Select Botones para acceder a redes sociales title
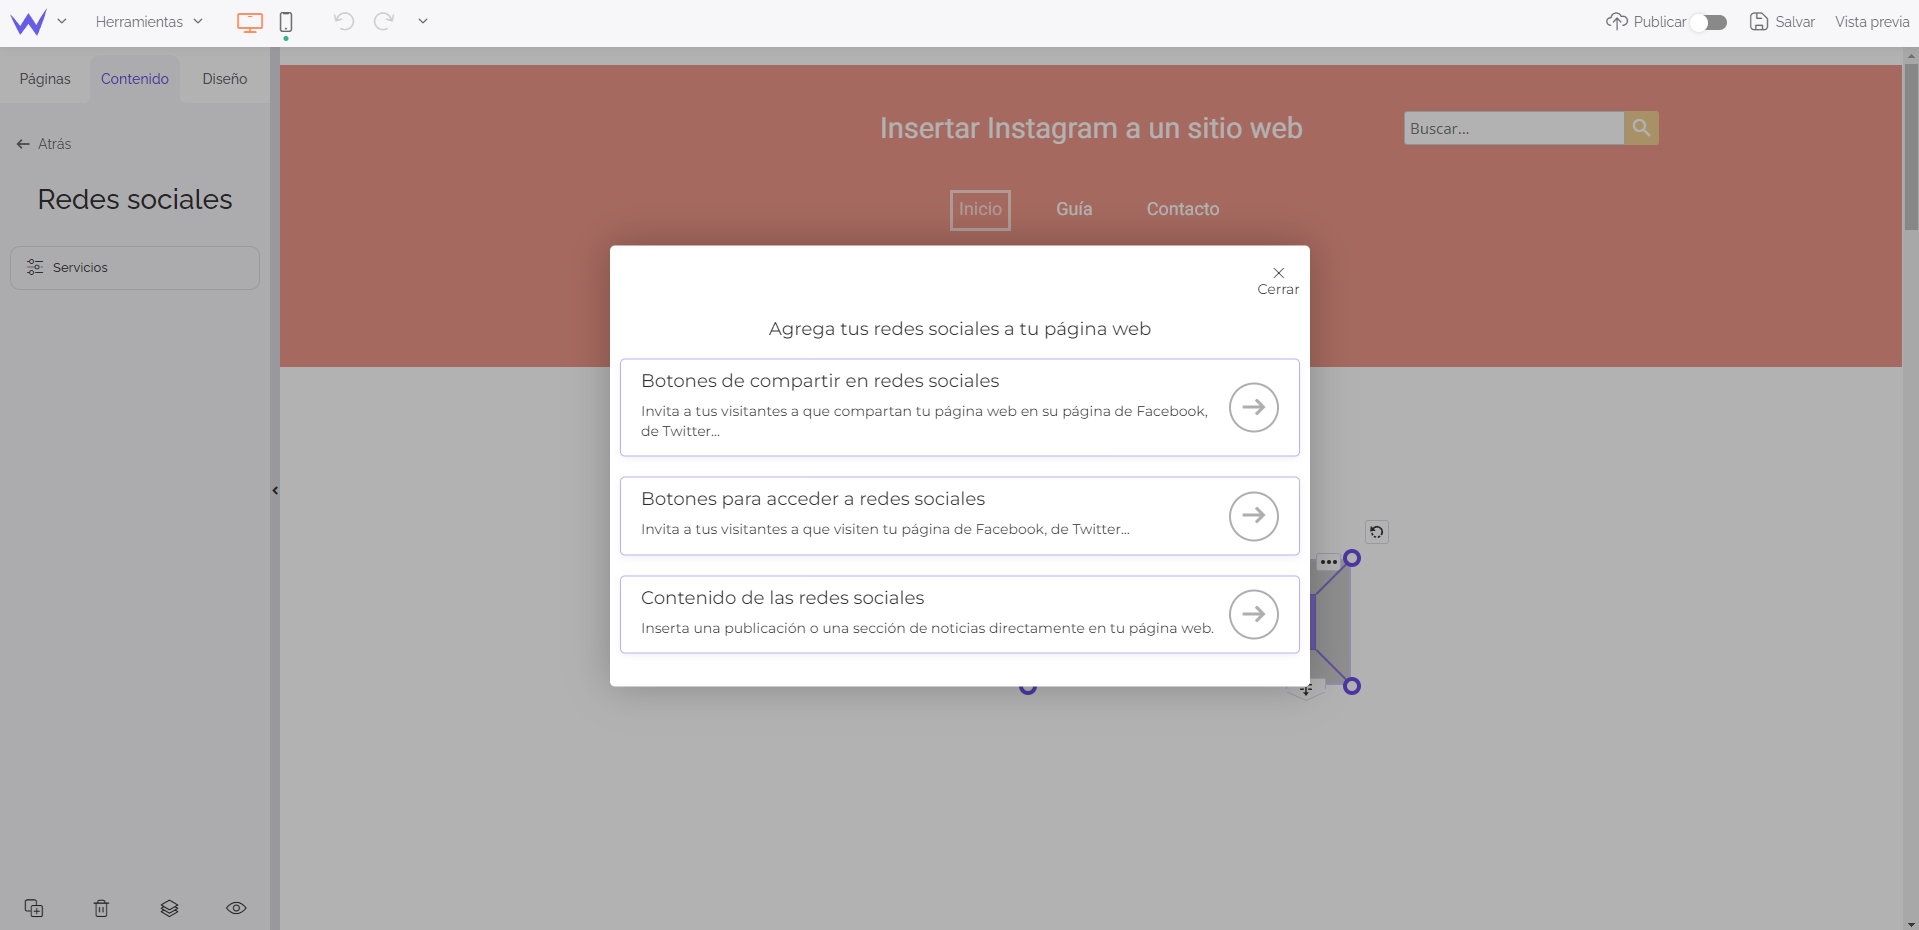The width and height of the screenshot is (1919, 930). (813, 499)
